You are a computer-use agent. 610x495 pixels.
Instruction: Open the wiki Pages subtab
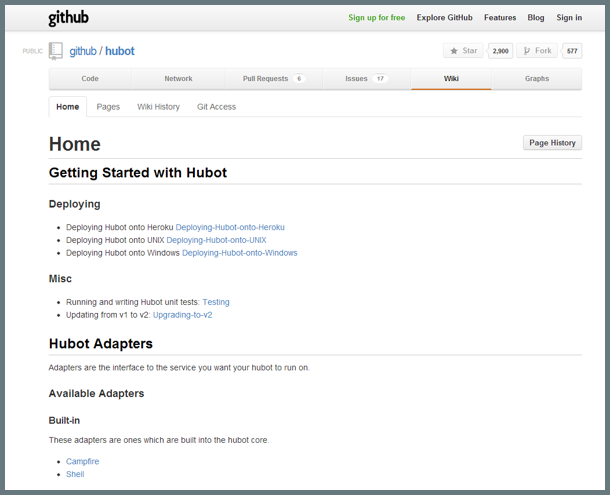(108, 107)
